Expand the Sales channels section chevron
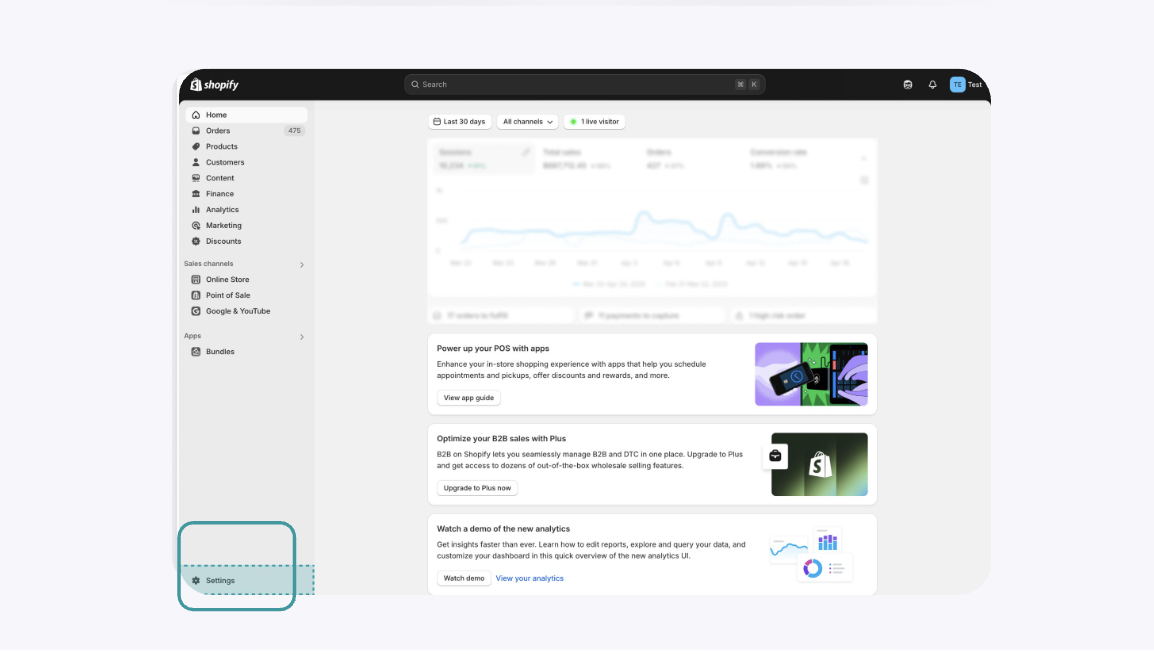 [302, 265]
